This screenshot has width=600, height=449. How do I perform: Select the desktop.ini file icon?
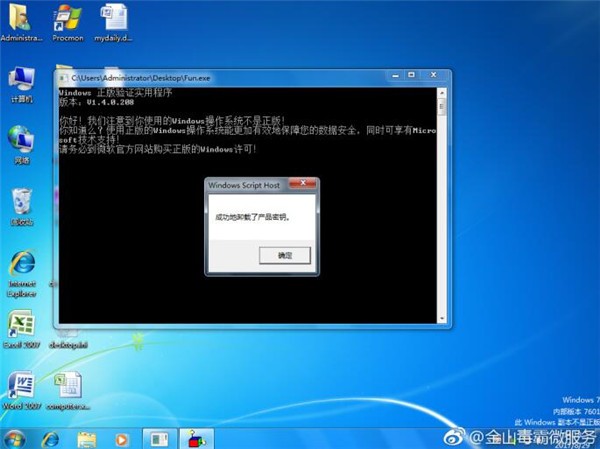68,340
